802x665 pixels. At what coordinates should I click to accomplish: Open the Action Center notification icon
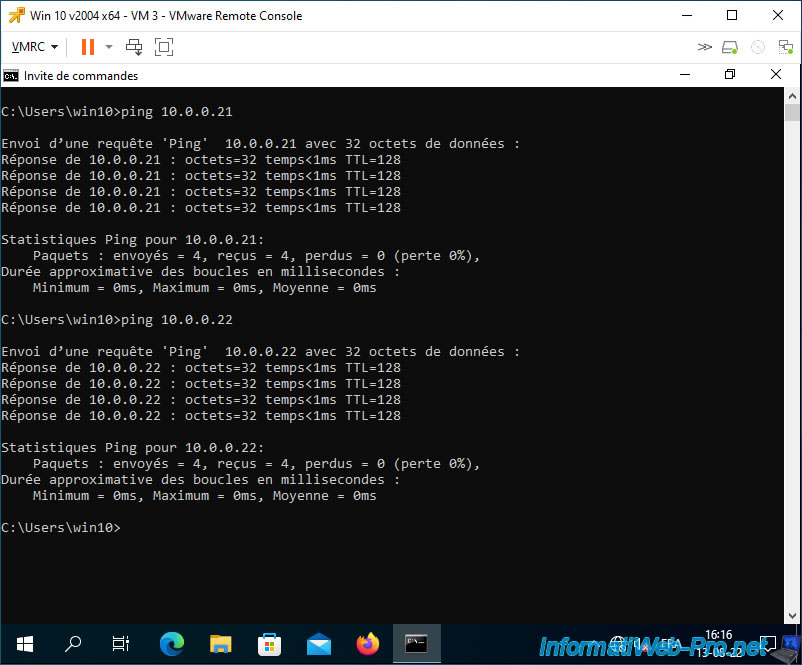pyautogui.click(x=767, y=644)
